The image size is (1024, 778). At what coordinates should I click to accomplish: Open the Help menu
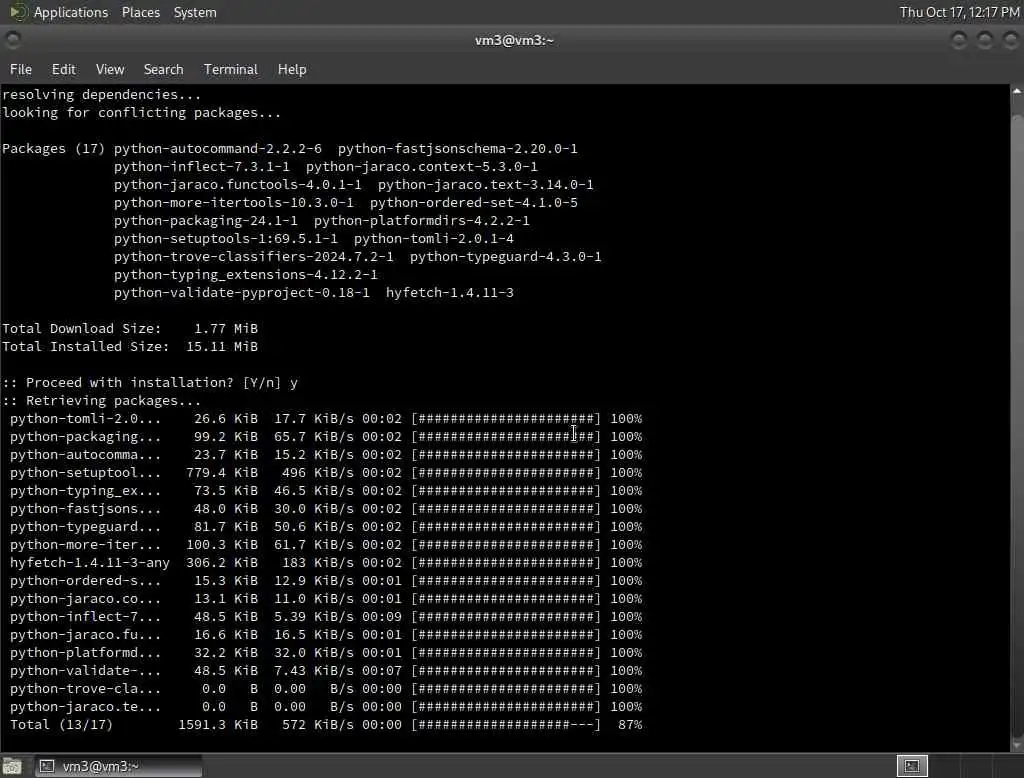coord(292,69)
